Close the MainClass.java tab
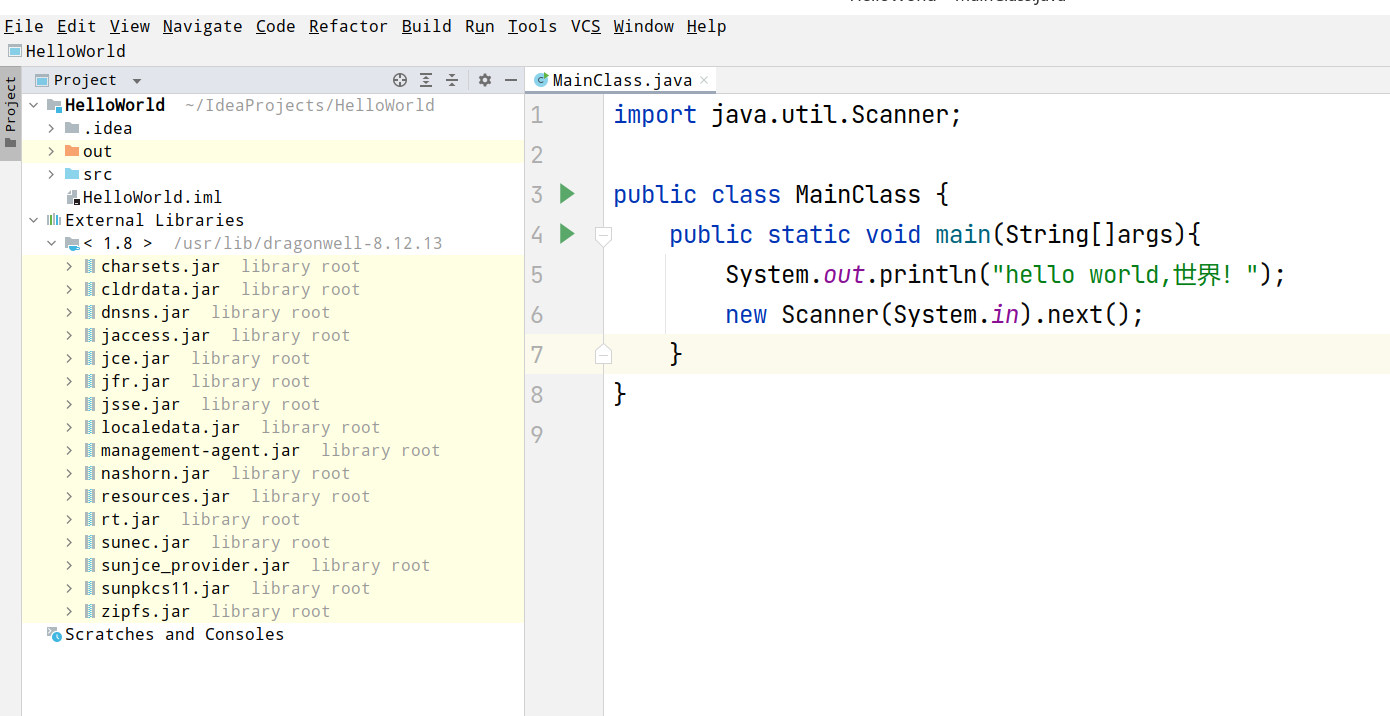Viewport: 1390px width, 716px height. [704, 80]
